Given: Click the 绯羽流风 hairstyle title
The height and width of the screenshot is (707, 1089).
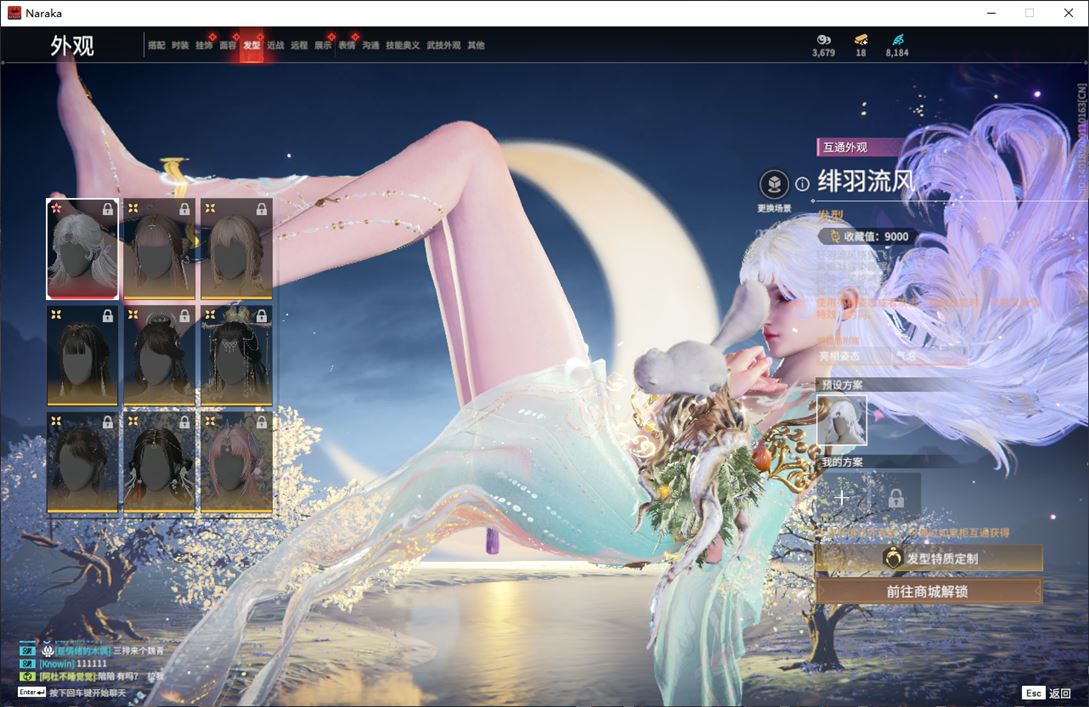Looking at the screenshot, I should (866, 181).
